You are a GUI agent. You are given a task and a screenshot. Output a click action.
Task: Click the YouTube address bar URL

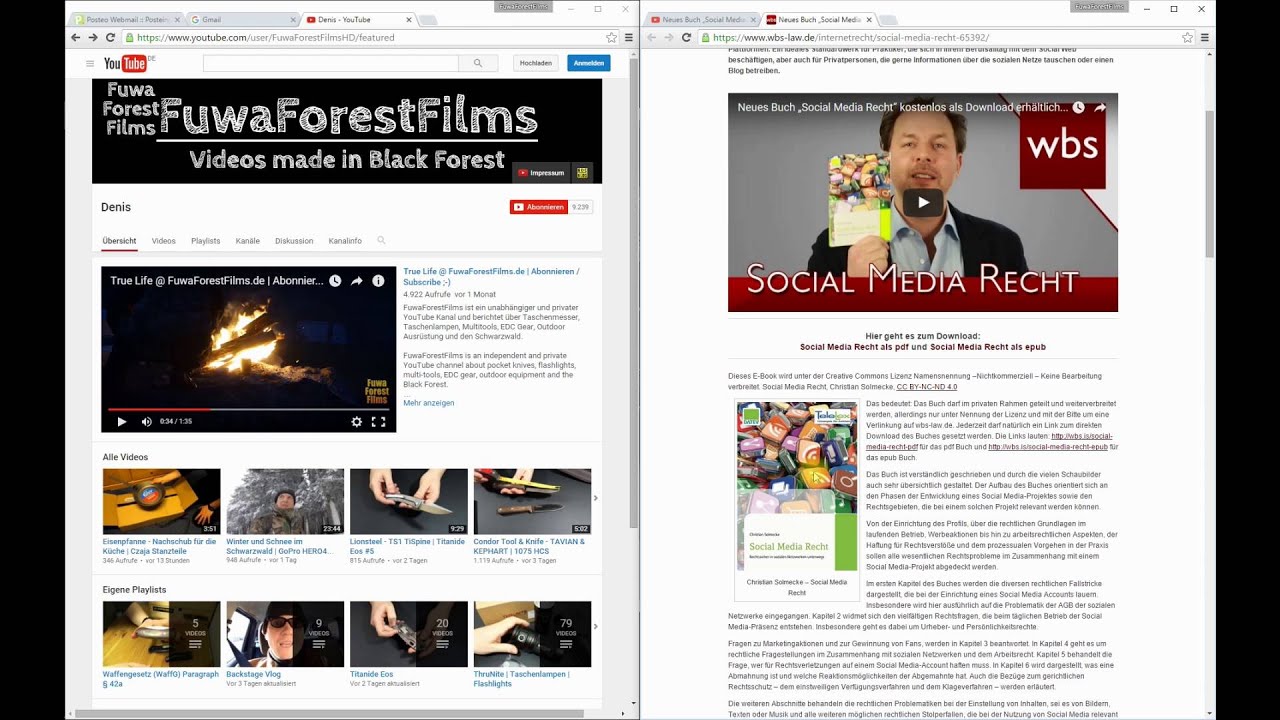265,37
